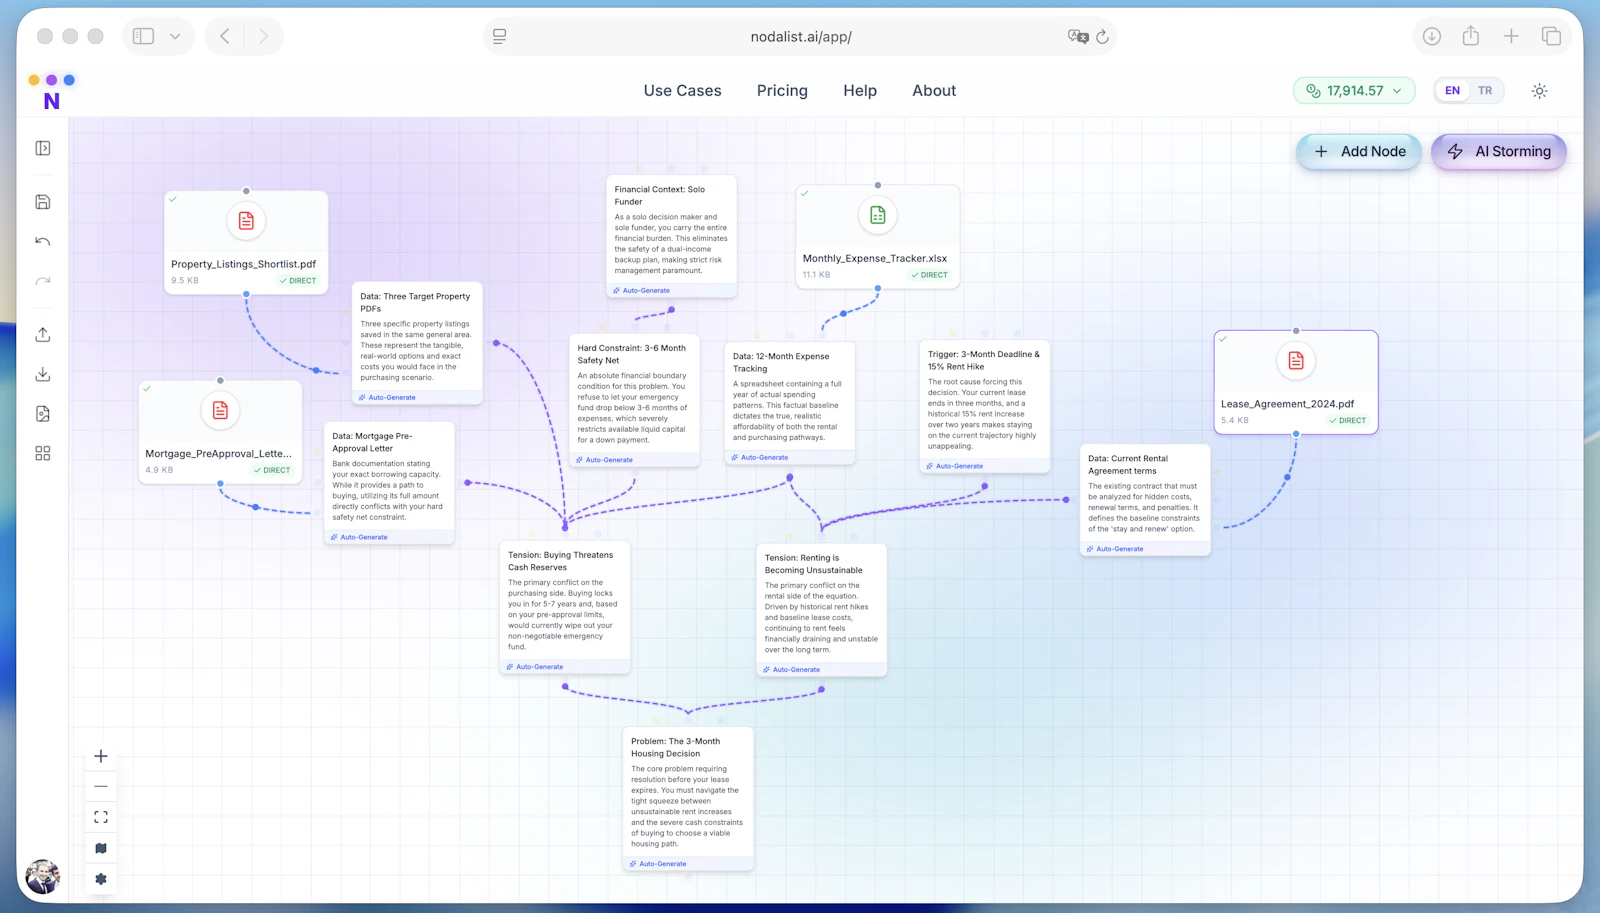
Task: Click Auto-Generate on Data: Mortgage Pre-Approval Letter node
Action: [x=359, y=538]
